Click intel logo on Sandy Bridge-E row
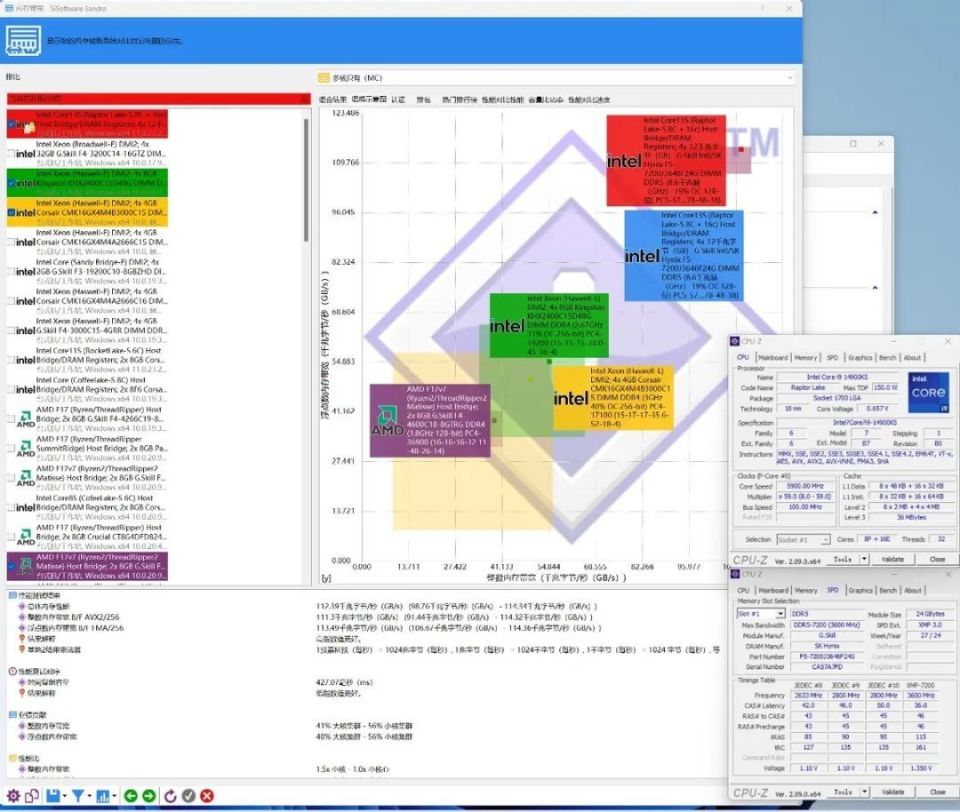Viewport: 960px width, 812px height. pyautogui.click(x=26, y=271)
